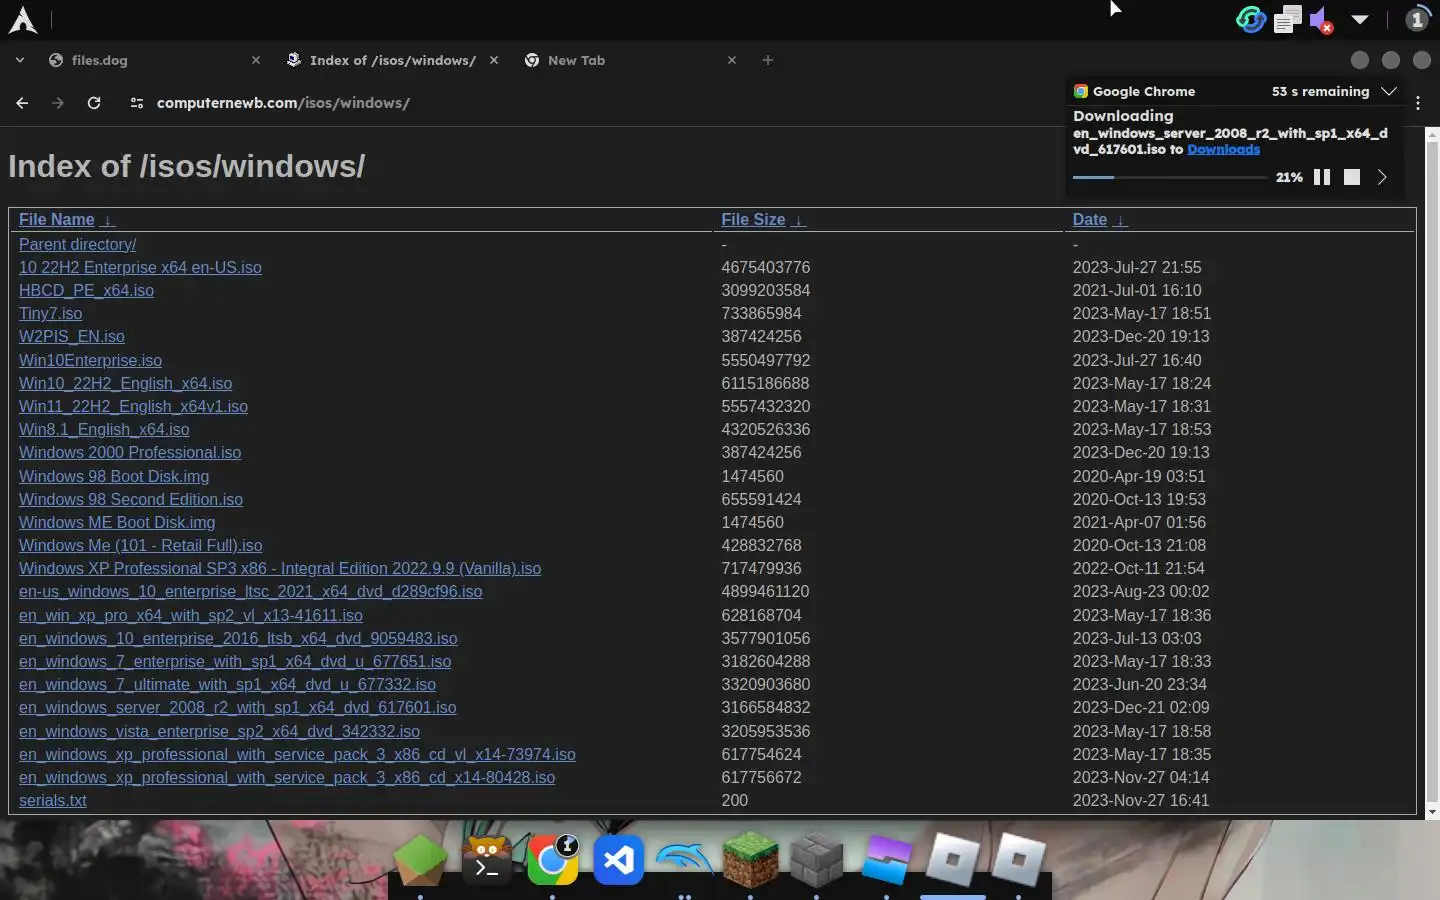The width and height of the screenshot is (1440, 900).
Task: Click the Date column descending arrow
Action: coord(1120,220)
